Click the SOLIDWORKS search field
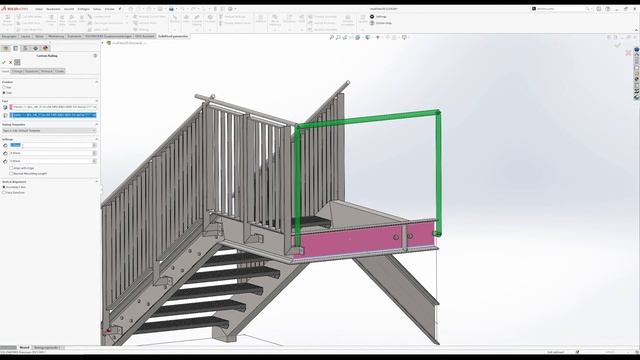This screenshot has height=360, width=640. 562,9
